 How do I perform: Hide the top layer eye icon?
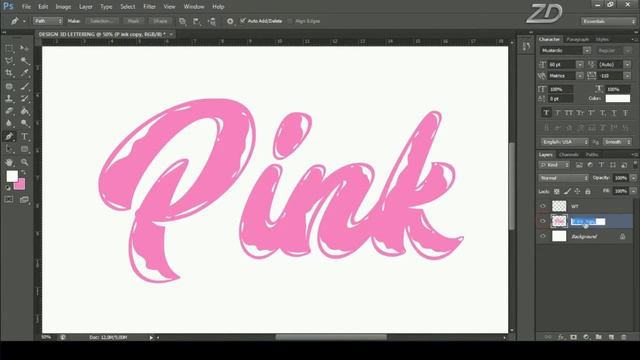click(x=543, y=206)
